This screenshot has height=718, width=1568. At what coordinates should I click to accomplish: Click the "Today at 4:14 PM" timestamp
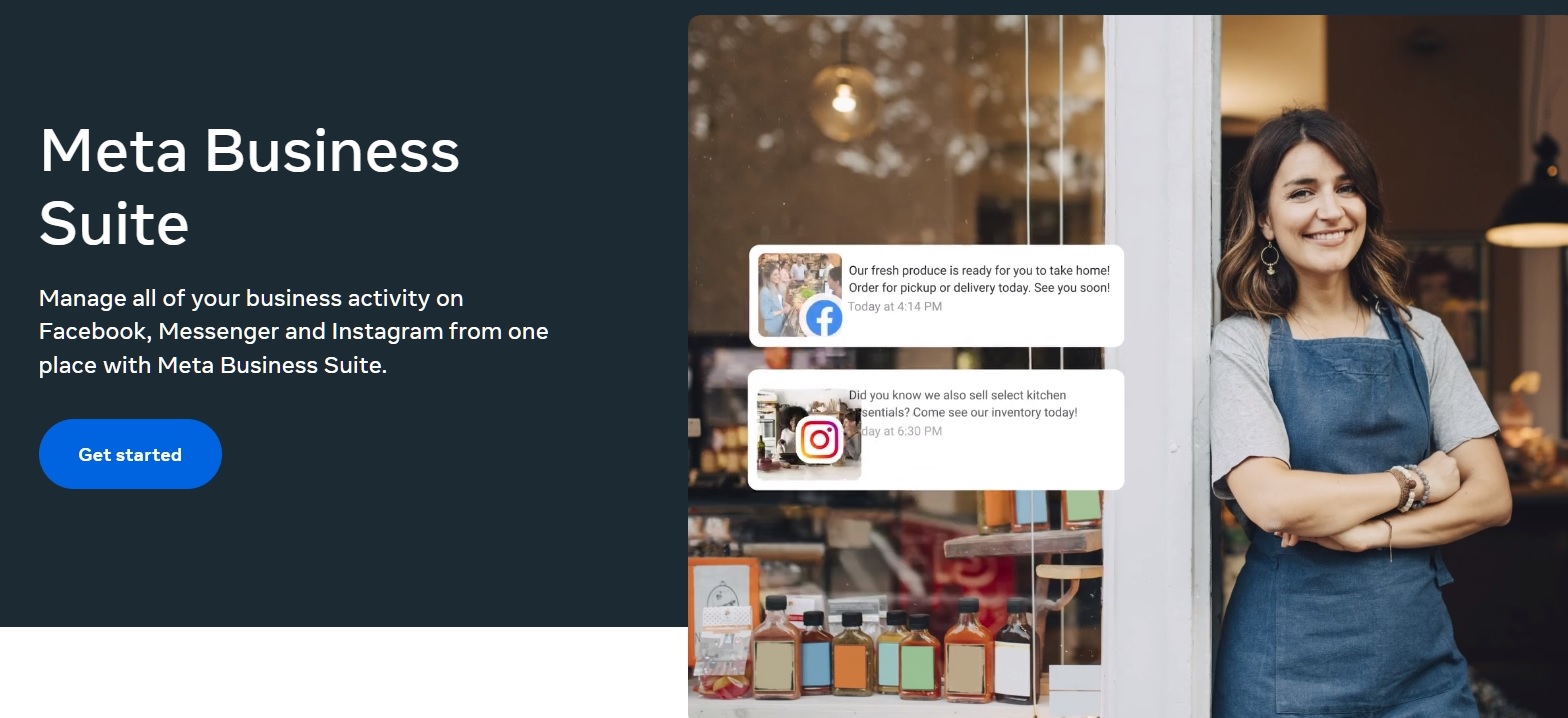[x=895, y=306]
